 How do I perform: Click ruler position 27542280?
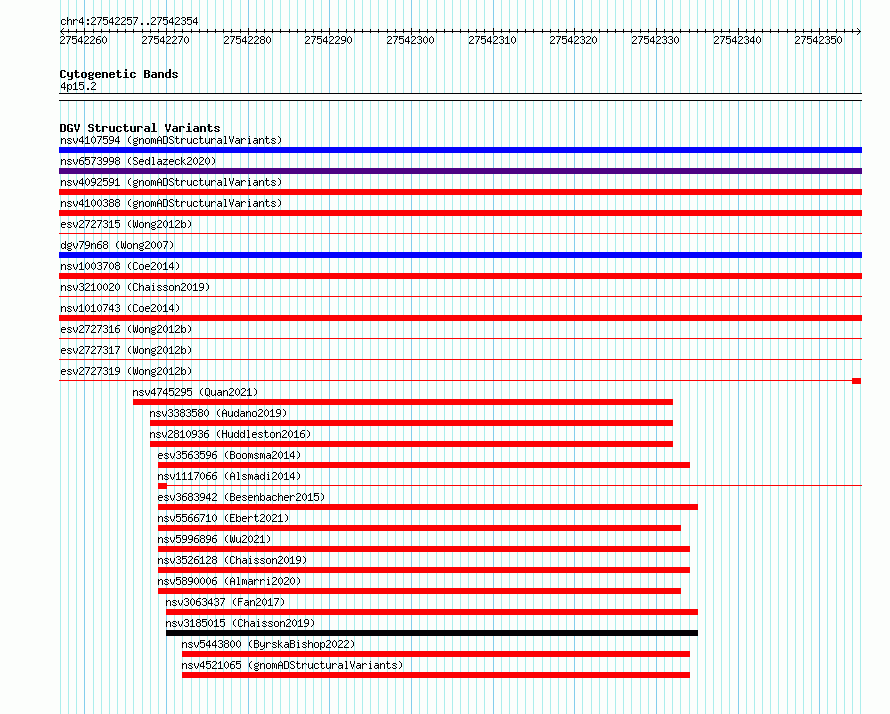point(247,40)
